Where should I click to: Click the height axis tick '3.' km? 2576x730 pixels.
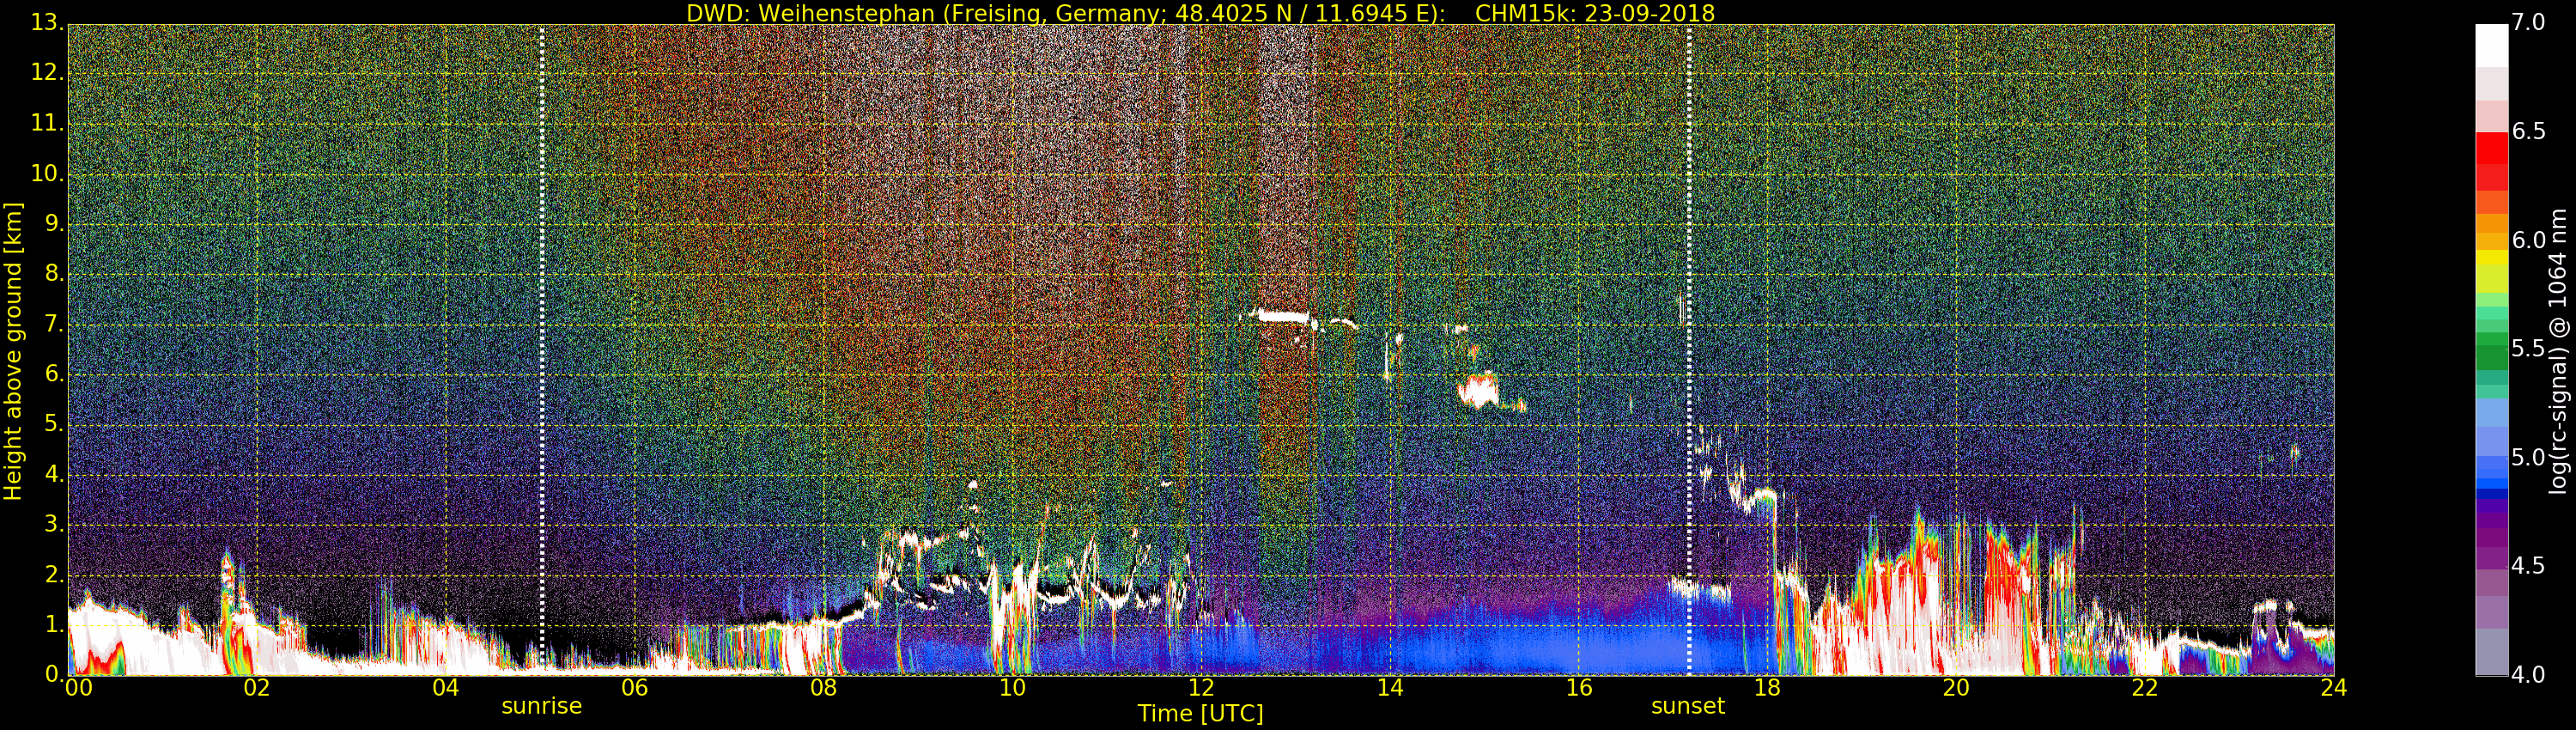point(54,524)
